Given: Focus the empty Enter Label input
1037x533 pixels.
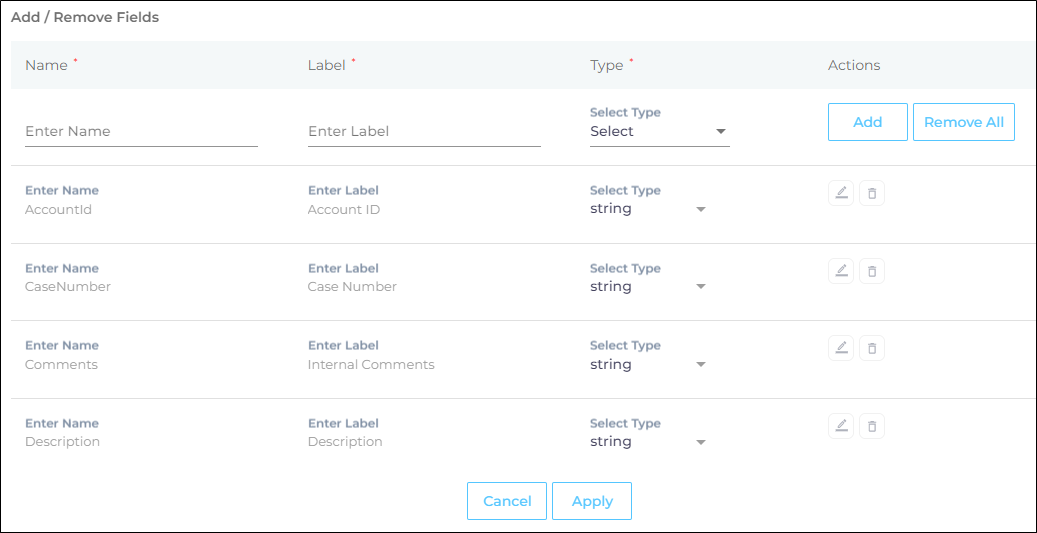Looking at the screenshot, I should pos(424,131).
